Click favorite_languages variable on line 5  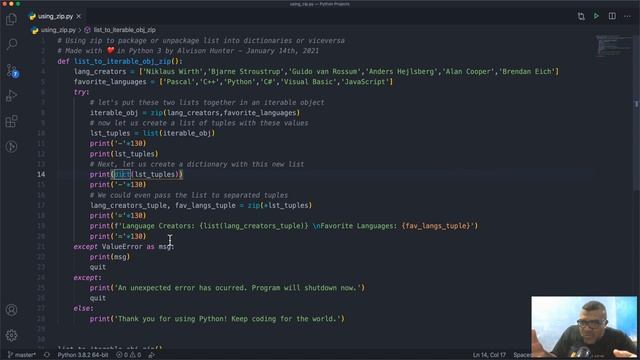click(x=110, y=82)
